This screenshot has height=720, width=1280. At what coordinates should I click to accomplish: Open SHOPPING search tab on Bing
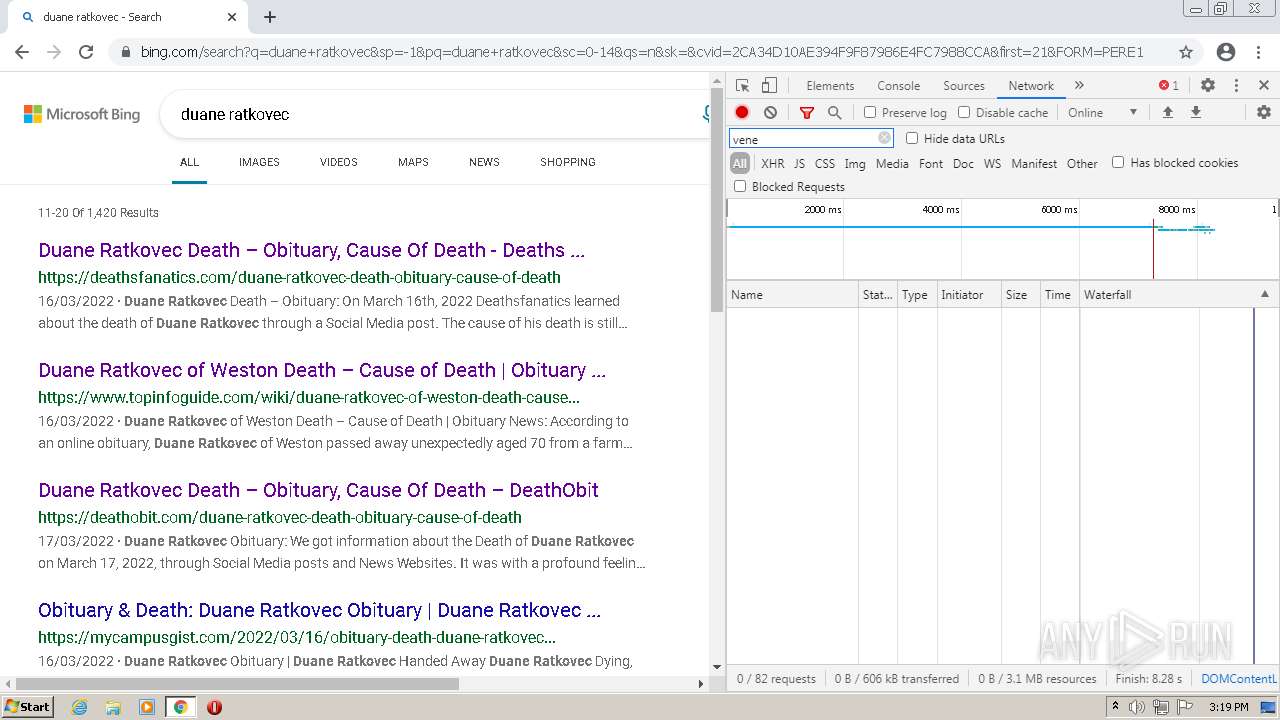568,162
